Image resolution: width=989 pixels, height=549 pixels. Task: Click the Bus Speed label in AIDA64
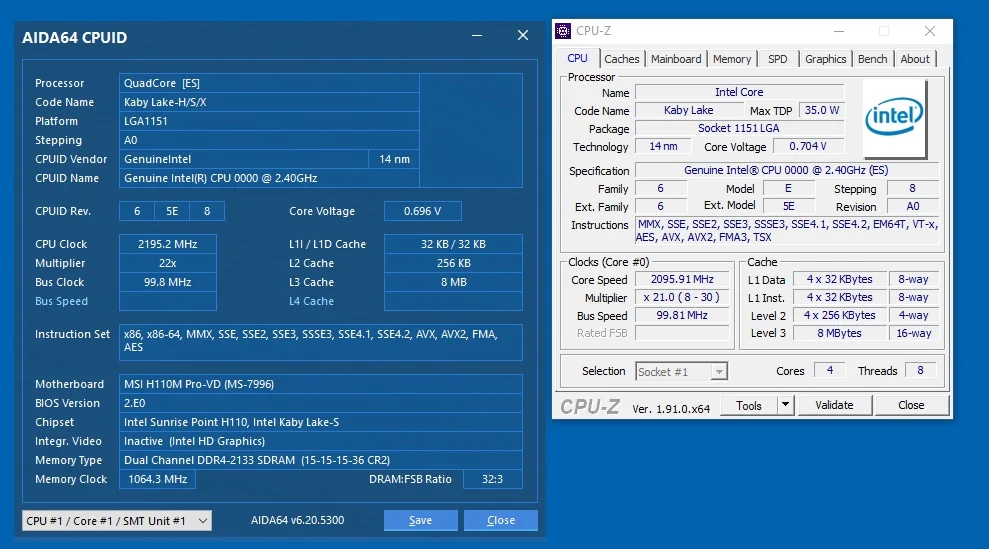click(x=62, y=301)
